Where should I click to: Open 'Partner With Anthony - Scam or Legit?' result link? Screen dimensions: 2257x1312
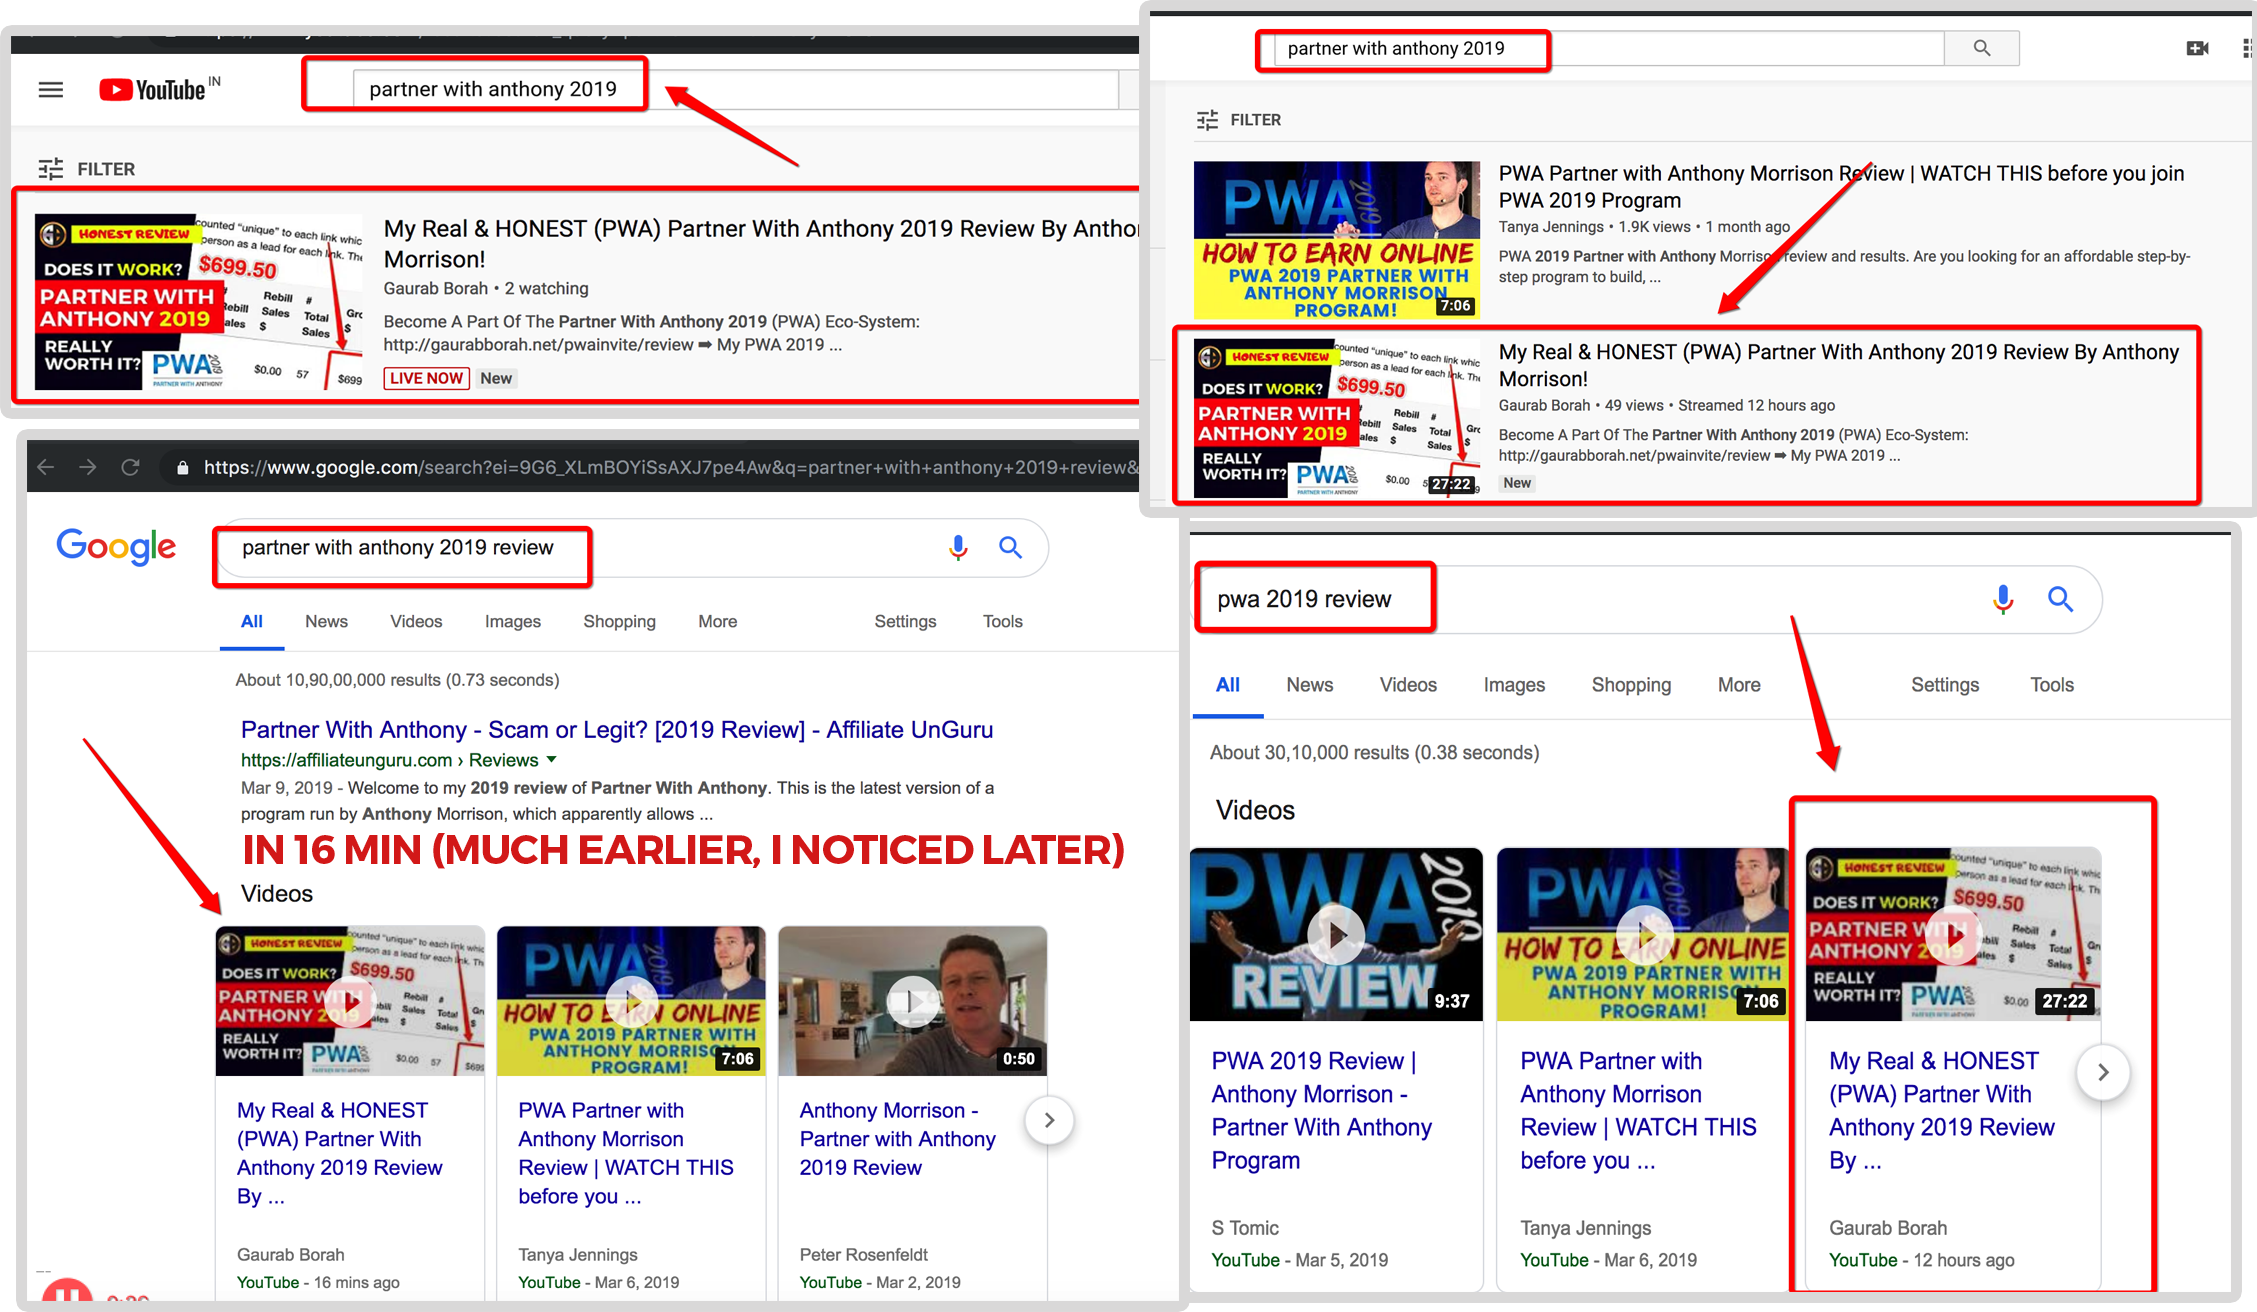pyautogui.click(x=616, y=729)
